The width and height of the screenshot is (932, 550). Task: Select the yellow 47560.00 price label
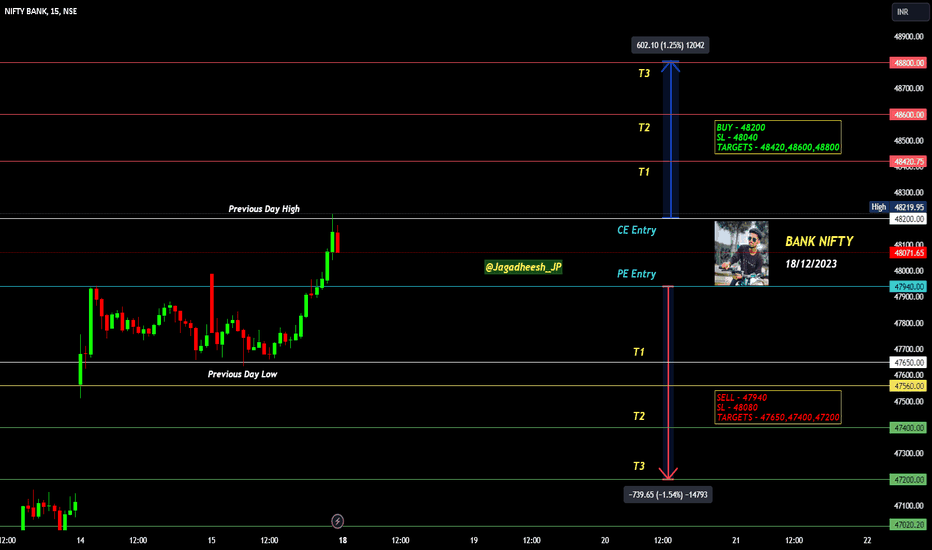click(908, 386)
